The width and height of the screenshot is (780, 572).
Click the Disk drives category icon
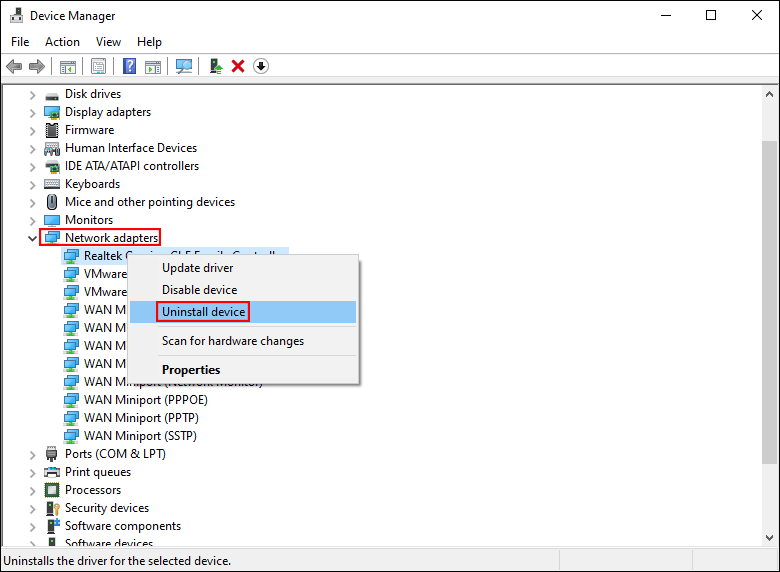point(52,95)
